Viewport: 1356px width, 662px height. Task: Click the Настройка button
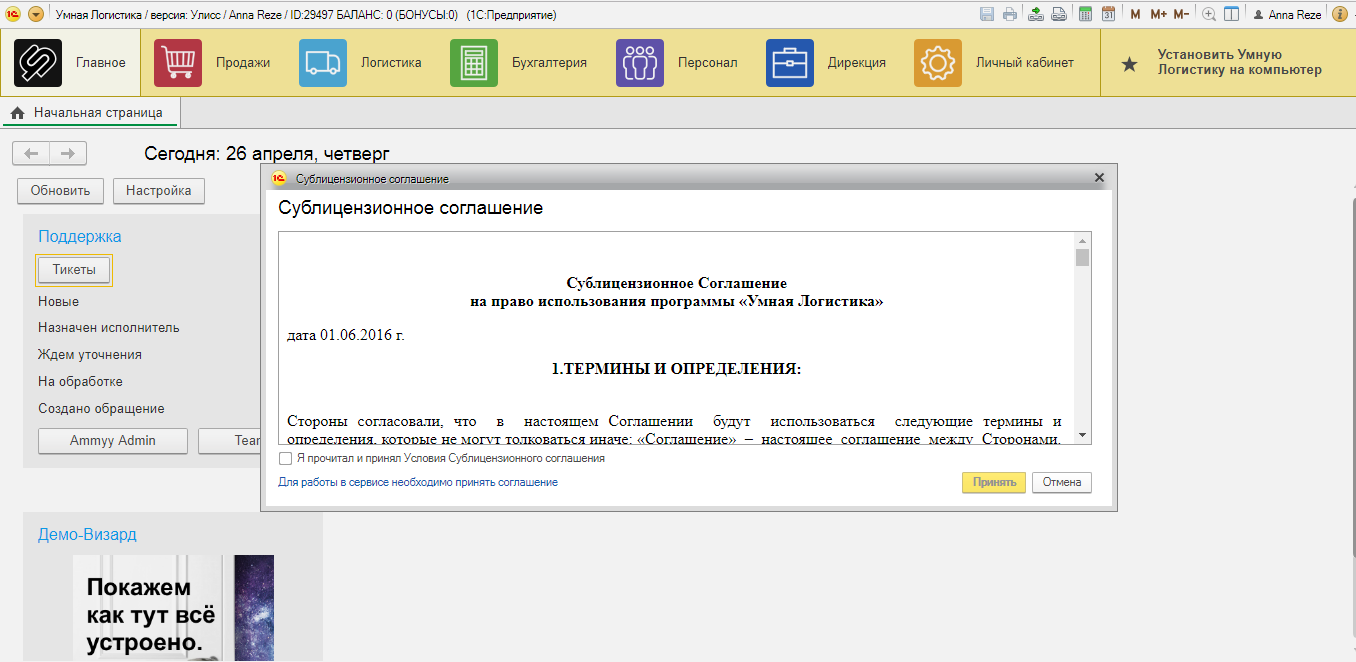click(159, 190)
